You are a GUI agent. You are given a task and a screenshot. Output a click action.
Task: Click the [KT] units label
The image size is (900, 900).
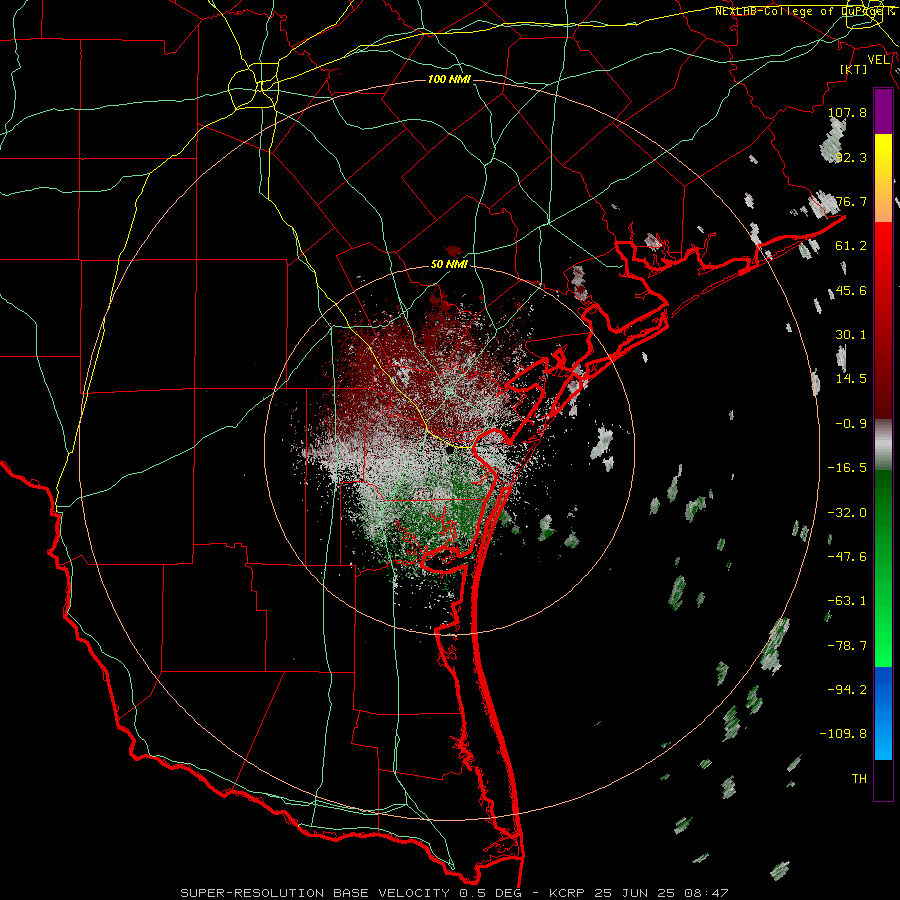click(854, 69)
